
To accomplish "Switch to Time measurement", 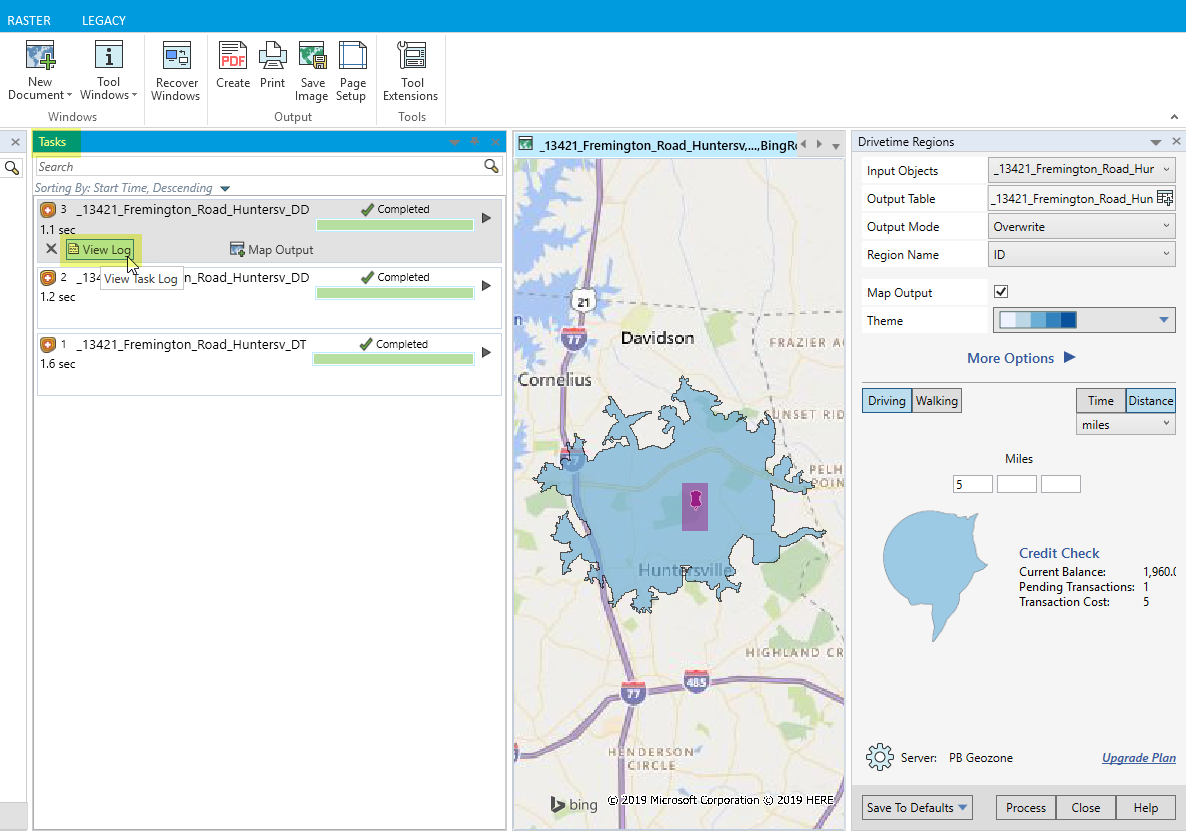I will [x=1101, y=401].
